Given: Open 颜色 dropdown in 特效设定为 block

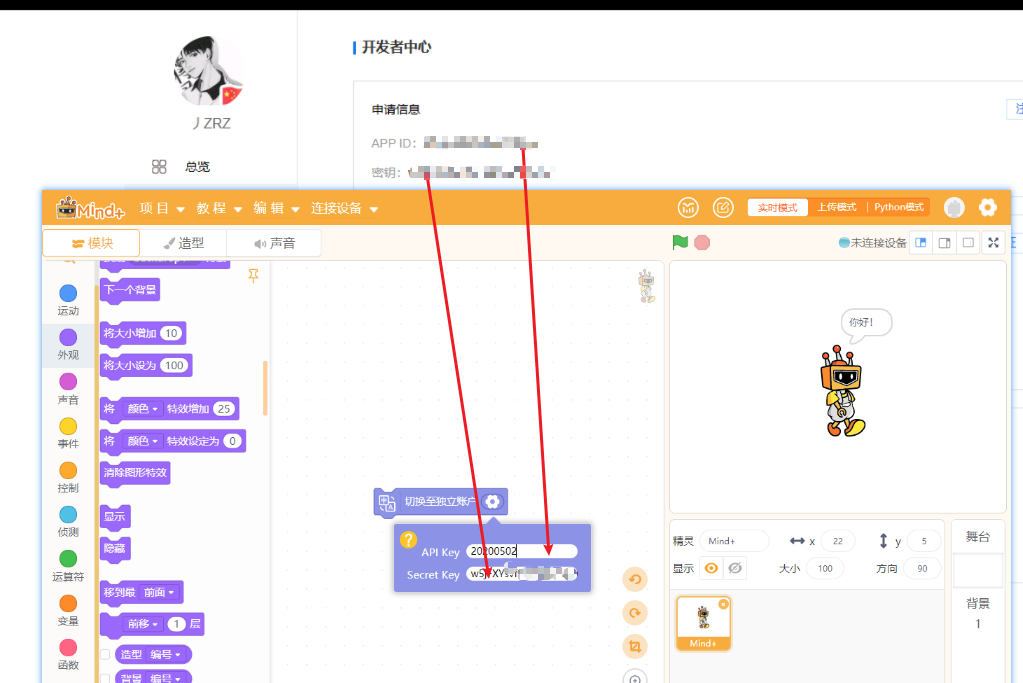Looking at the screenshot, I should pos(142,441).
